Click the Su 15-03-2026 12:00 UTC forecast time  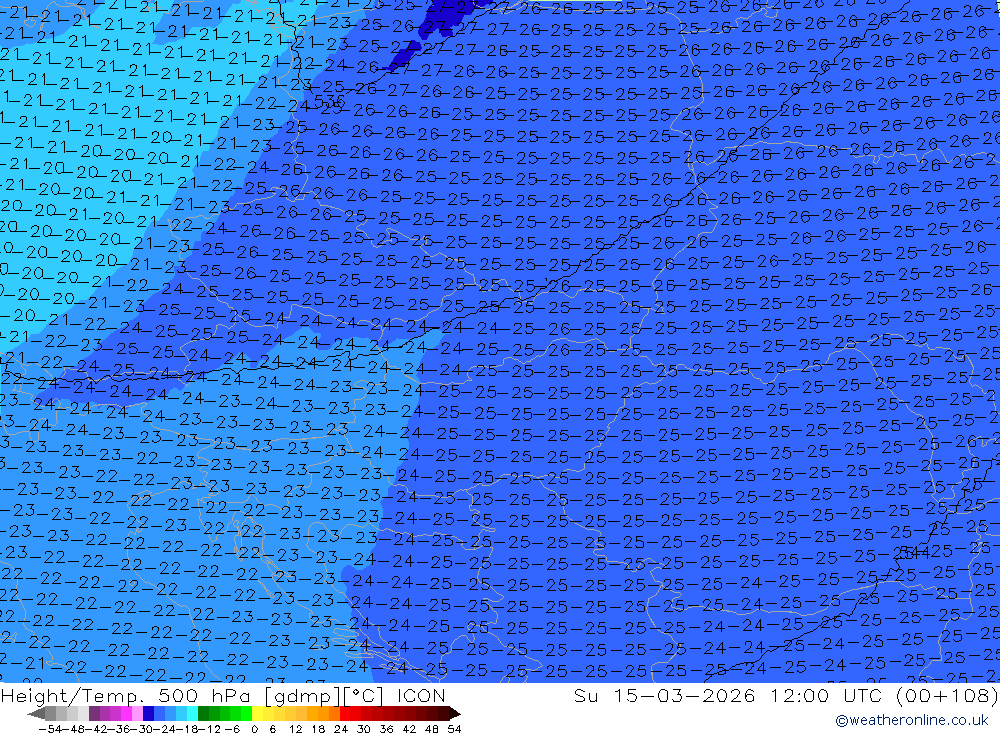786,695
